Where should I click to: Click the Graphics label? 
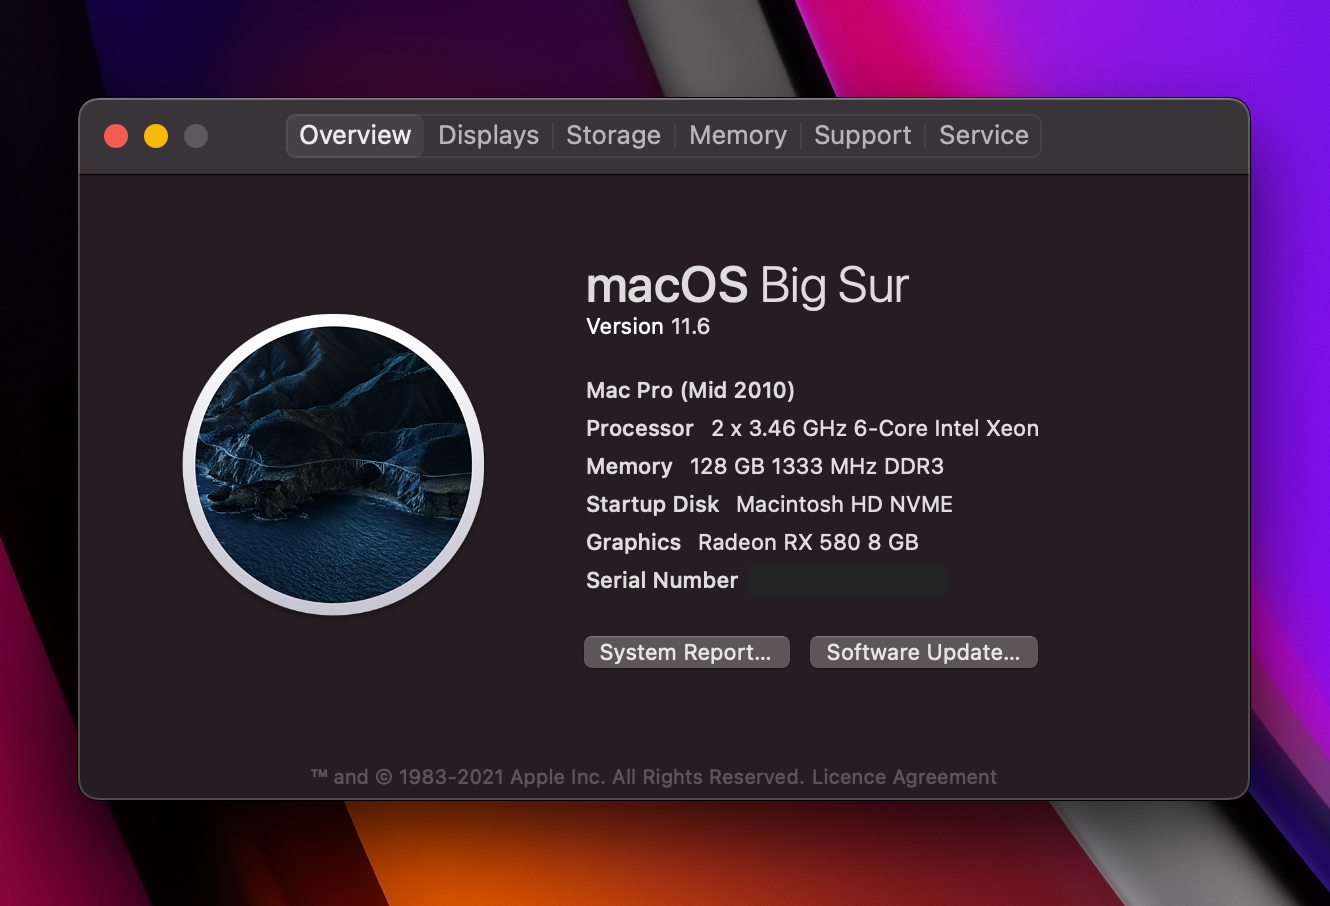633,542
